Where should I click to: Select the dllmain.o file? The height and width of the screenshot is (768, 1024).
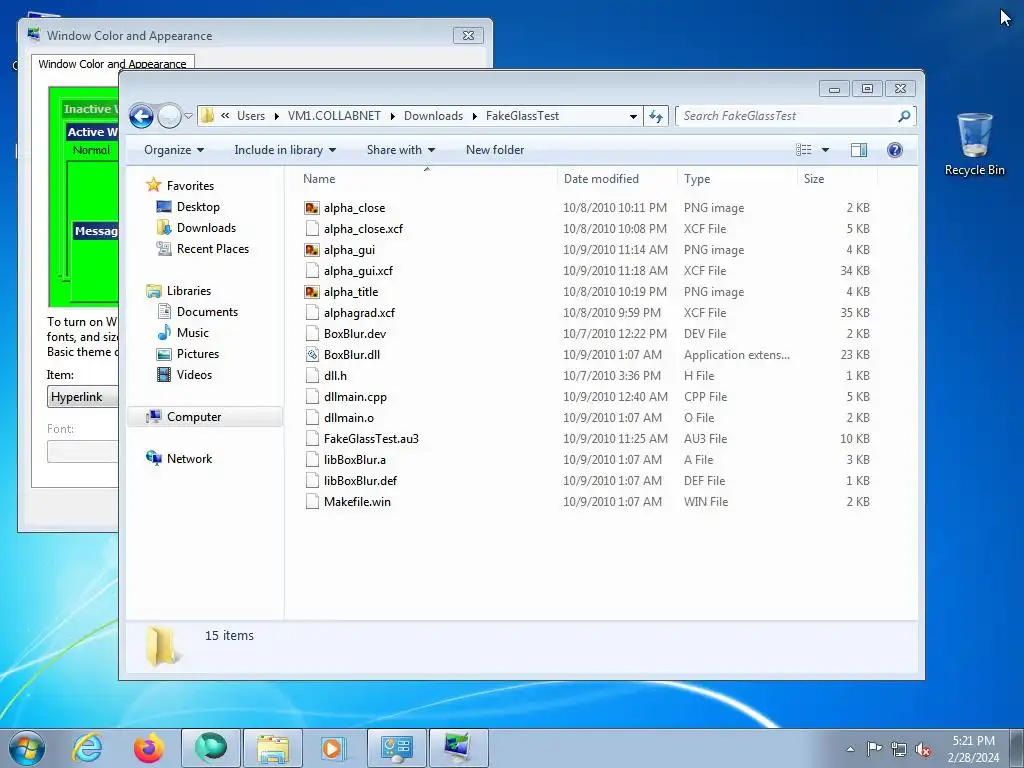click(x=349, y=417)
